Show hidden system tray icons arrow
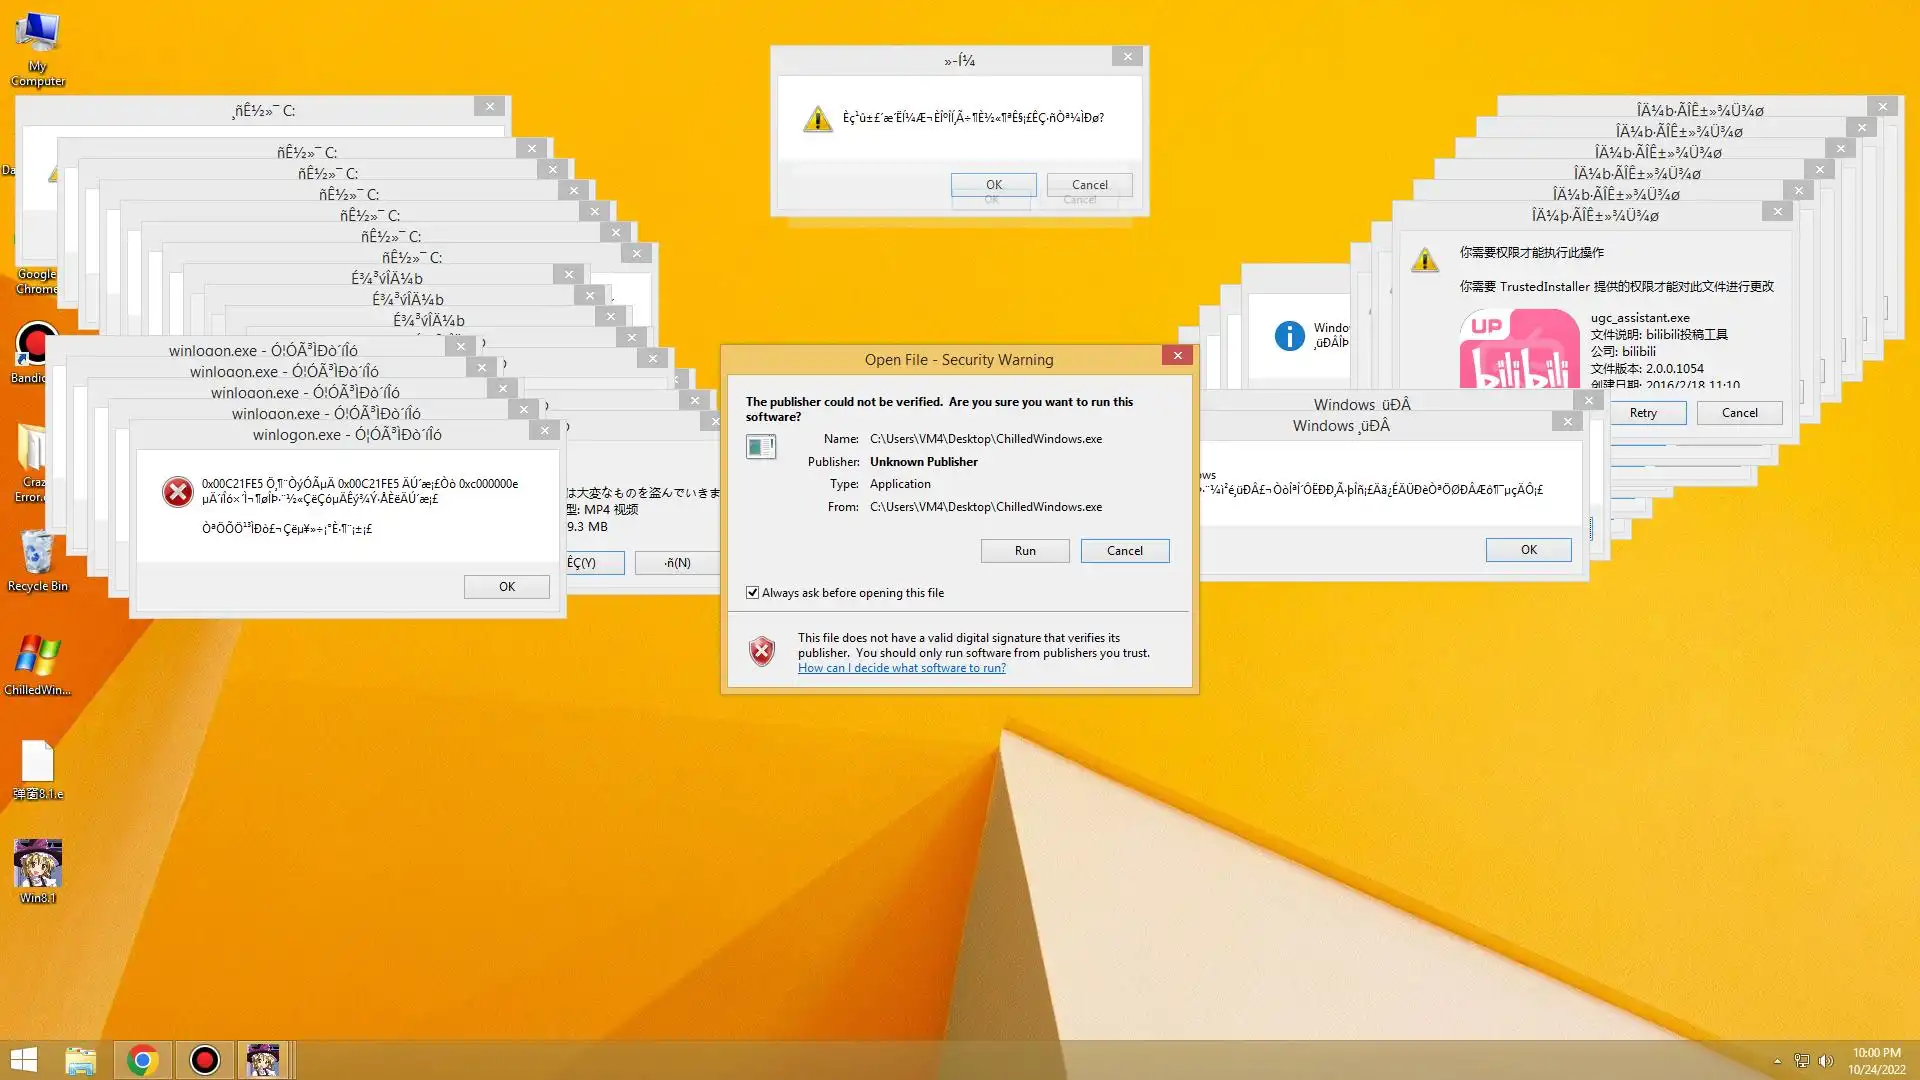This screenshot has width=1920, height=1080. pos(1777,1061)
